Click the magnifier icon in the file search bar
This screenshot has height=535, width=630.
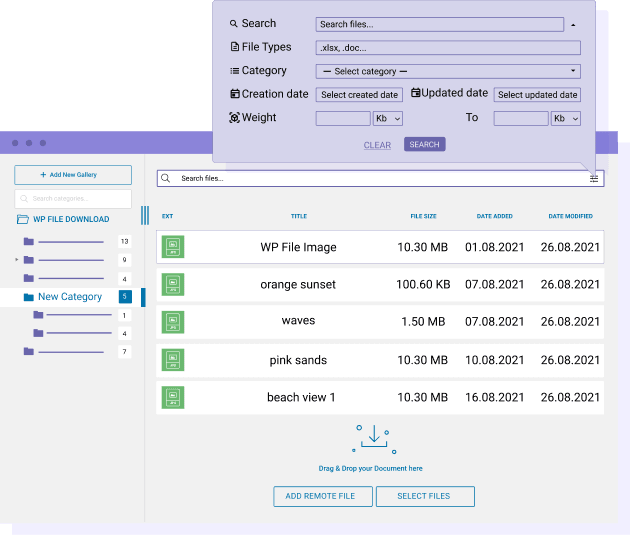(x=166, y=178)
